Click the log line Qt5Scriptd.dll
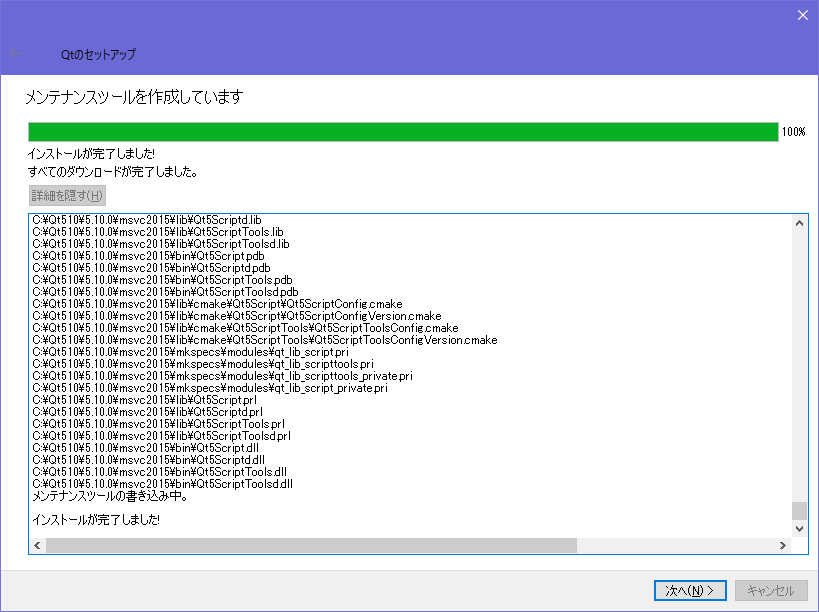The width and height of the screenshot is (819, 612). click(x=148, y=460)
